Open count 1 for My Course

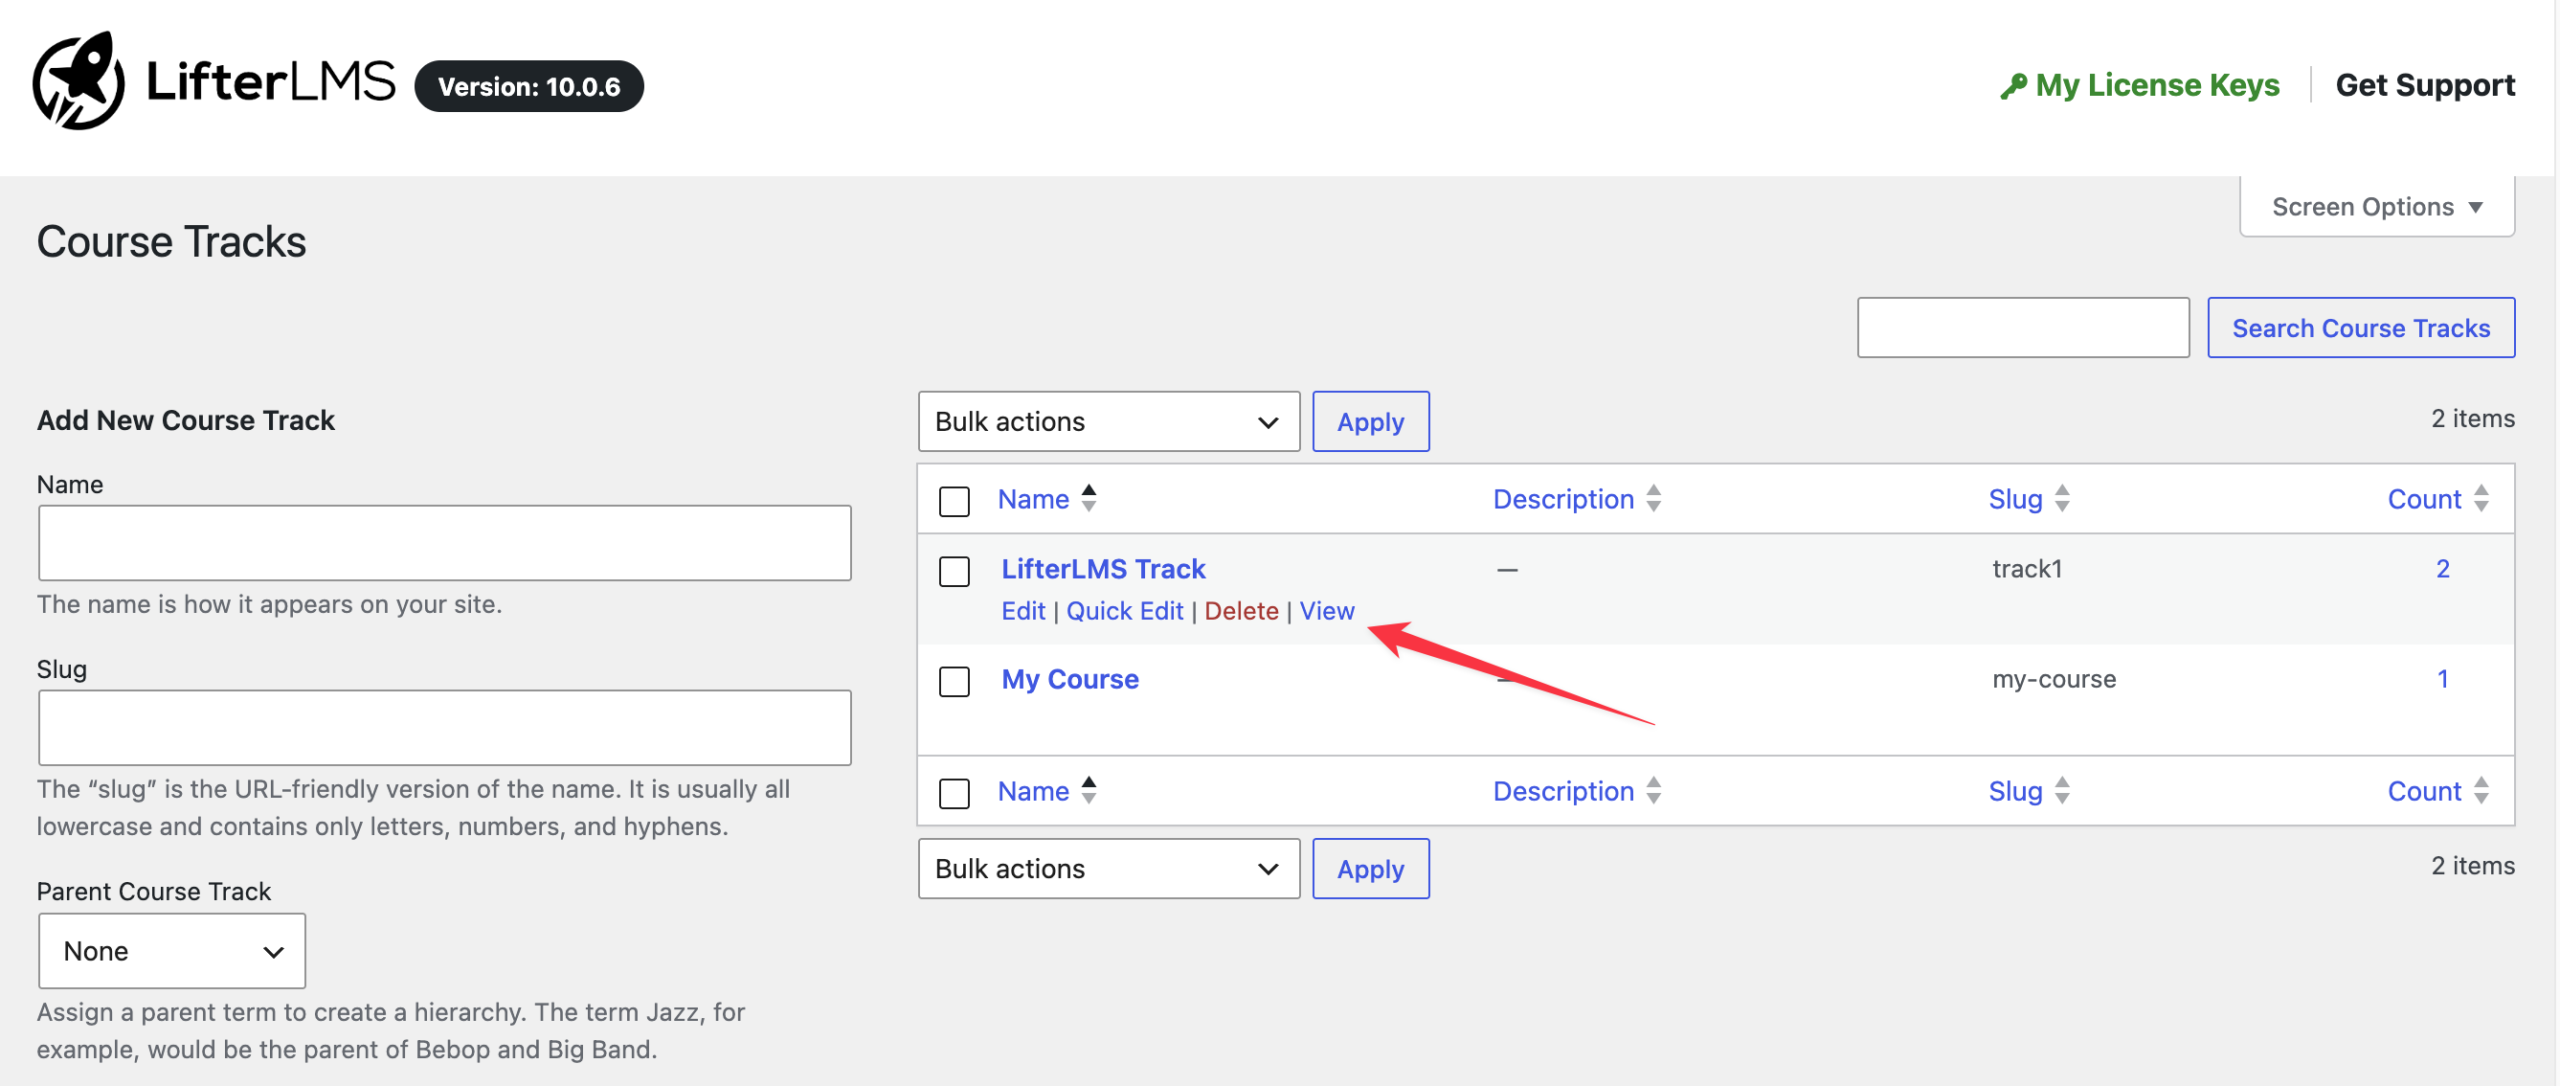point(2442,679)
